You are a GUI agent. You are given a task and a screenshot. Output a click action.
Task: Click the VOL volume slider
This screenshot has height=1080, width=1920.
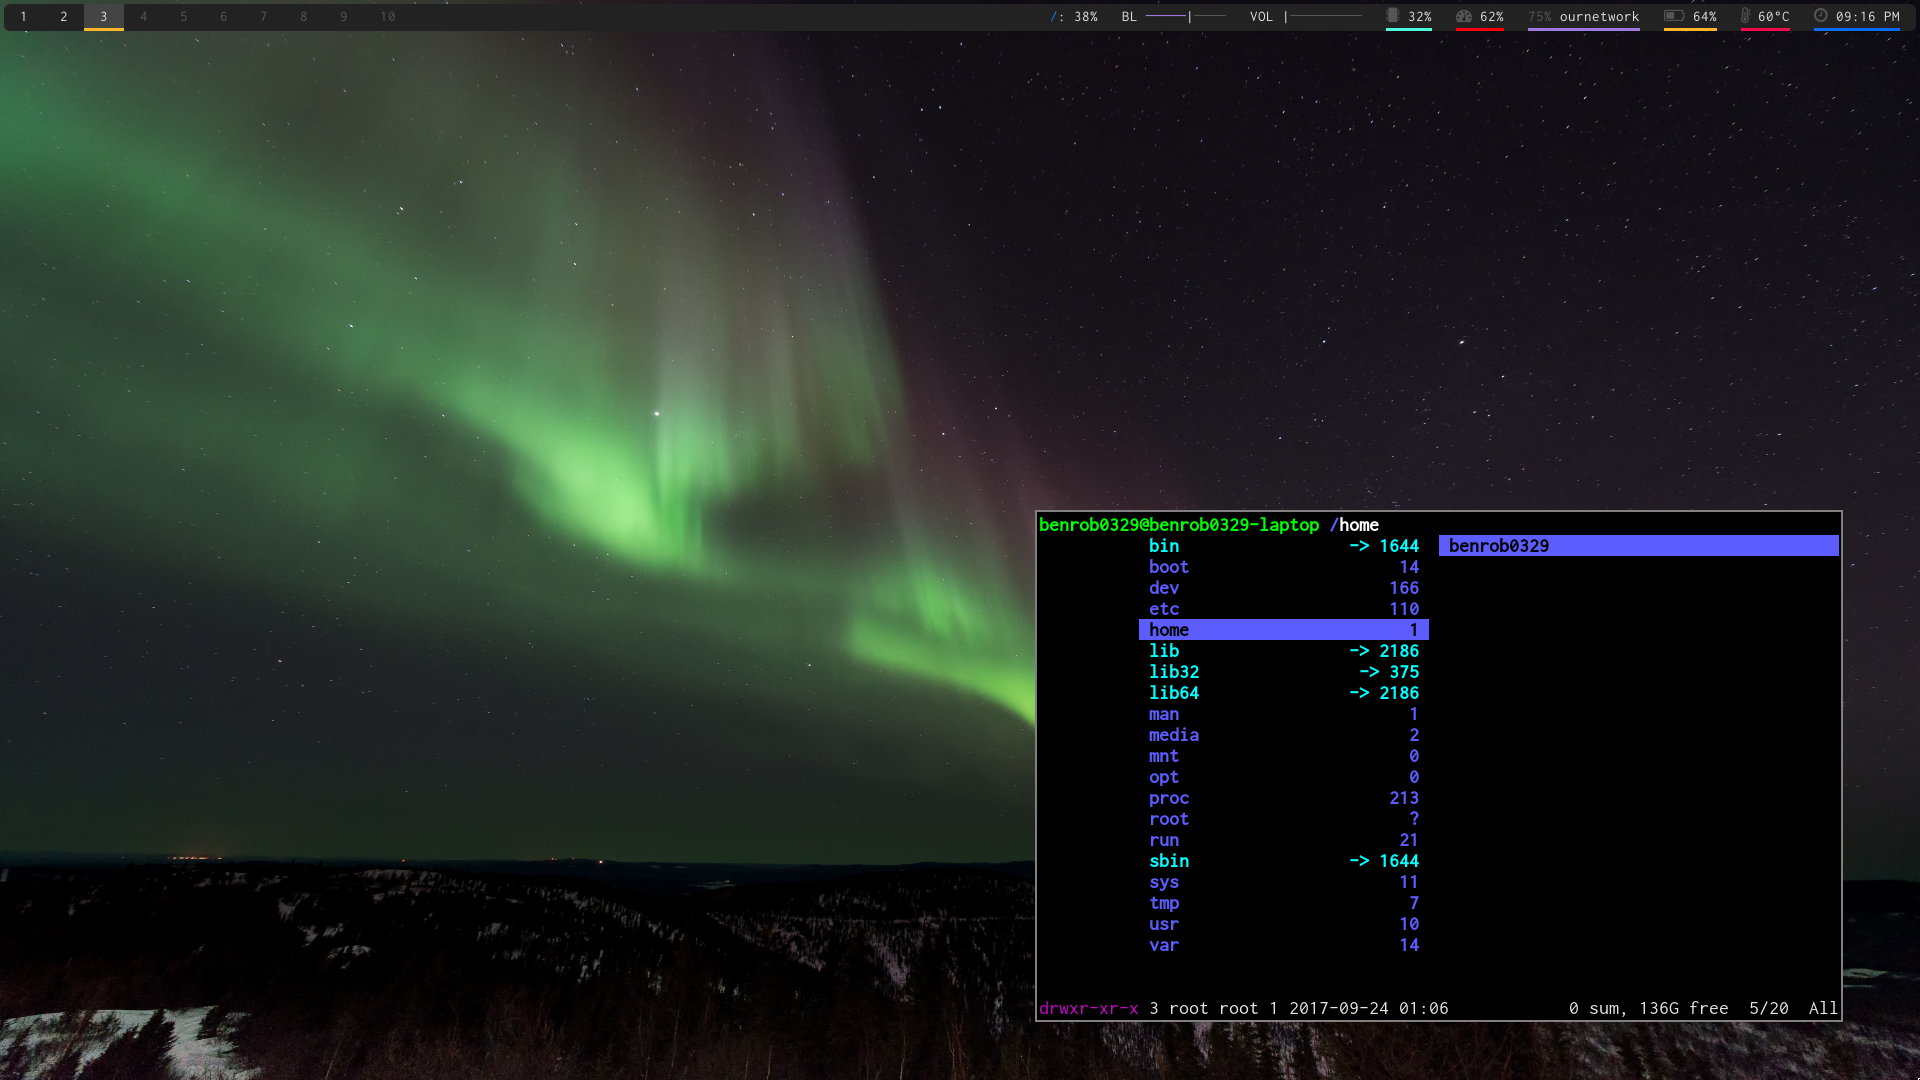point(1322,16)
